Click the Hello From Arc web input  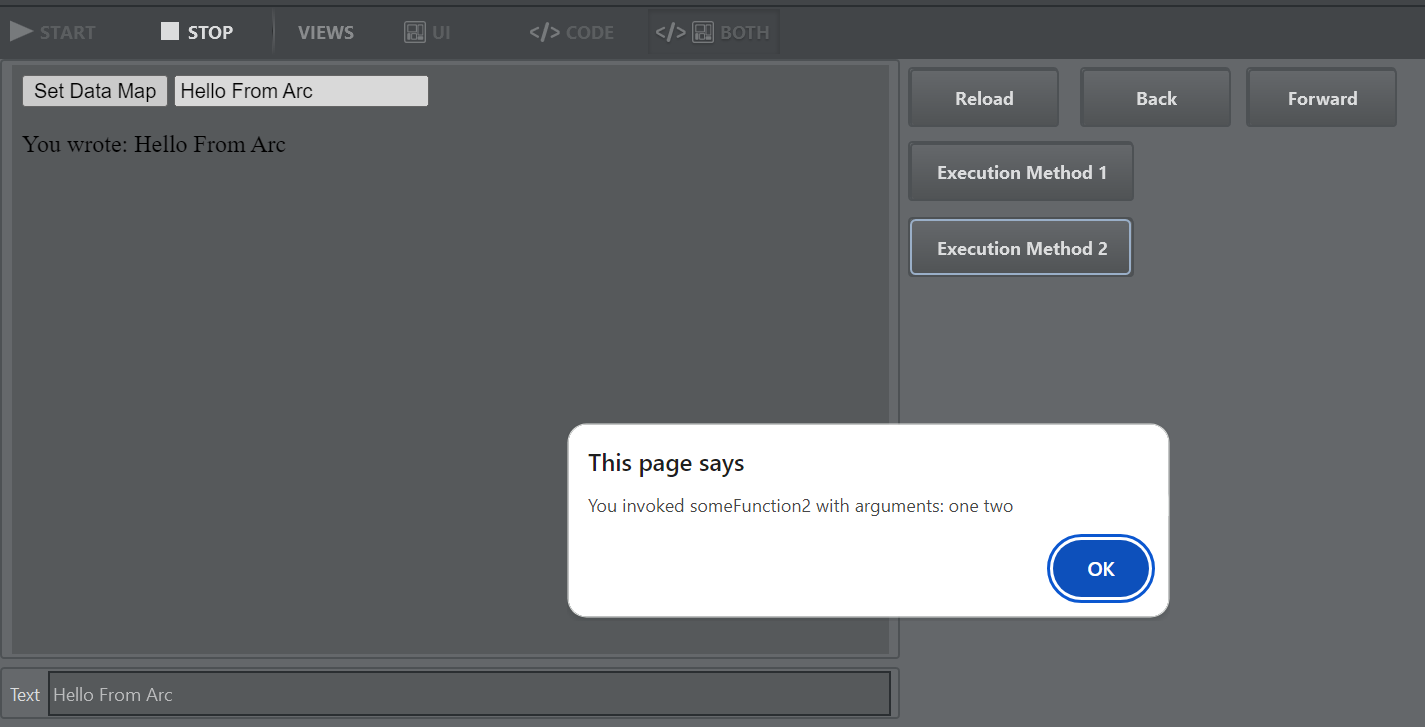pyautogui.click(x=301, y=91)
